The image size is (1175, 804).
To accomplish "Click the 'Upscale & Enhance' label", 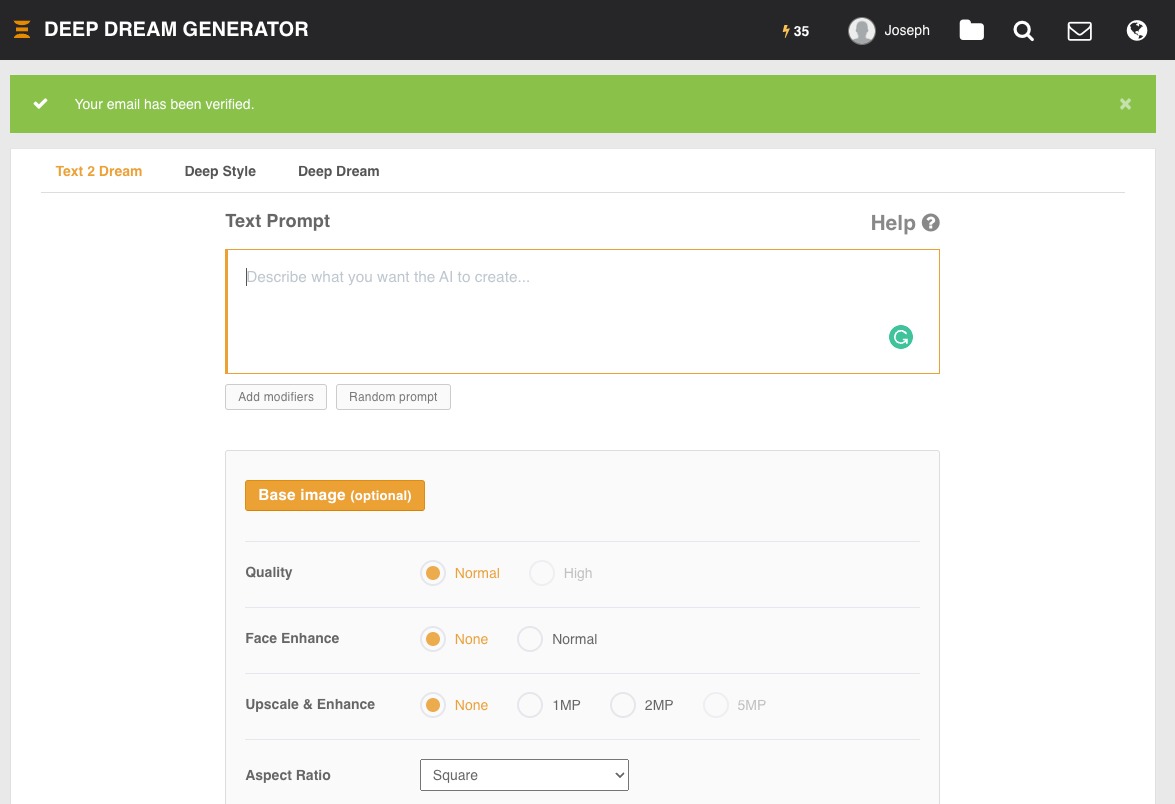I will click(309, 704).
